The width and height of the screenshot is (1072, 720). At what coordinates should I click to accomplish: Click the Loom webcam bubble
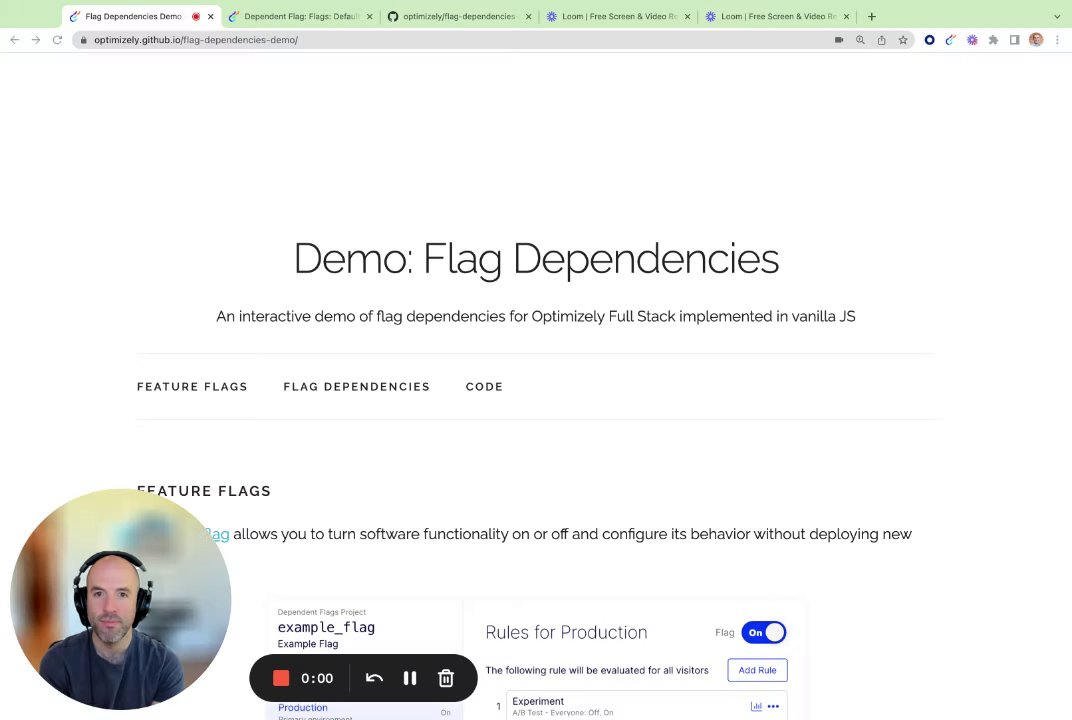(x=121, y=599)
